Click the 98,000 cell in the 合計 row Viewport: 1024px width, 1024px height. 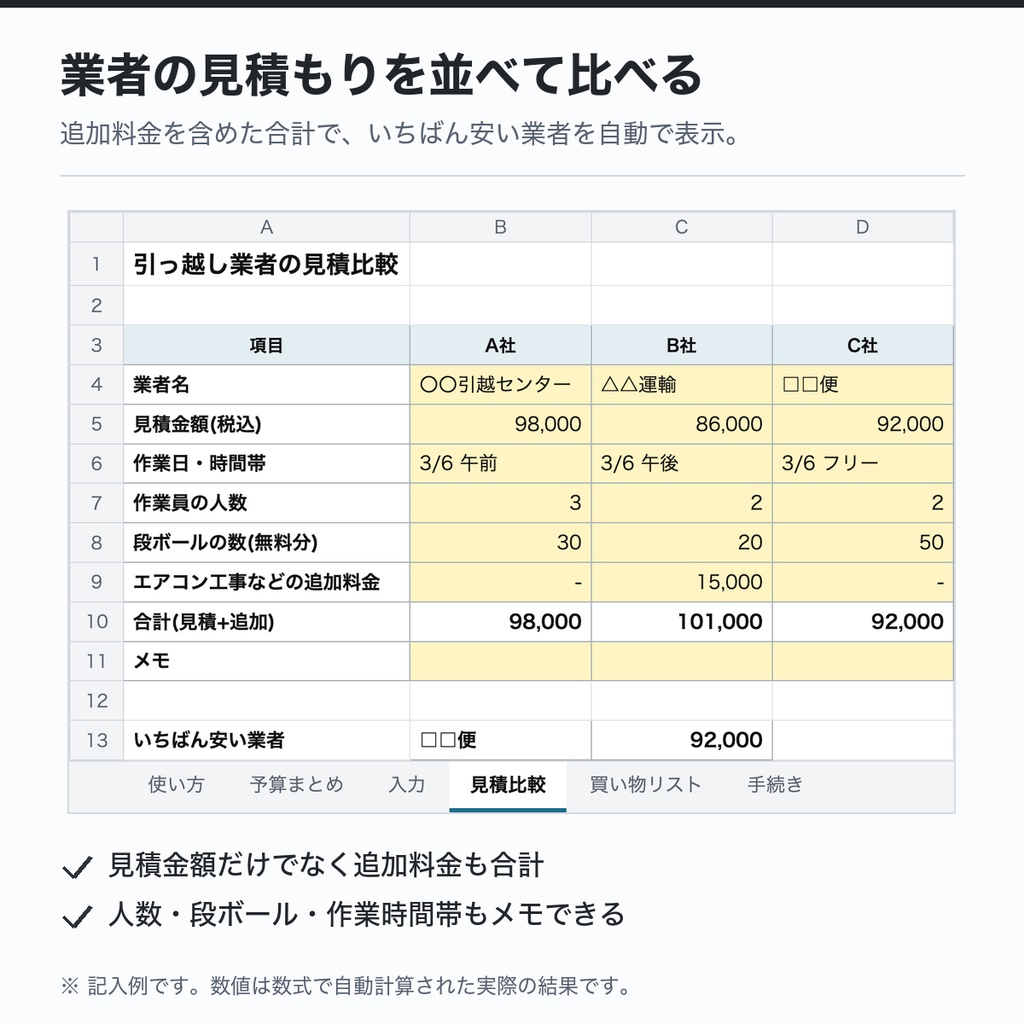[x=500, y=622]
